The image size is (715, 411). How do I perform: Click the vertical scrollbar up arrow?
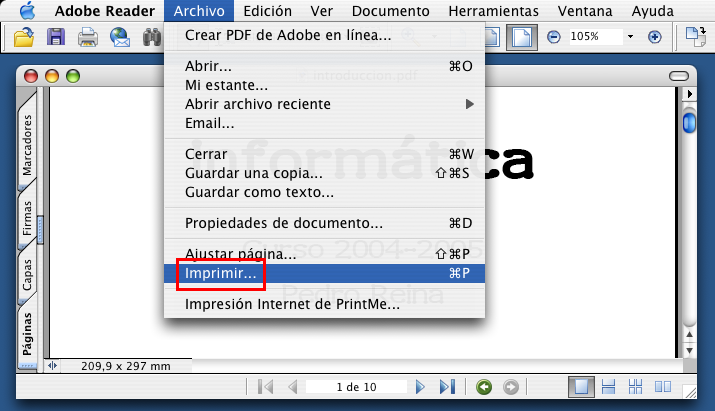click(x=689, y=334)
